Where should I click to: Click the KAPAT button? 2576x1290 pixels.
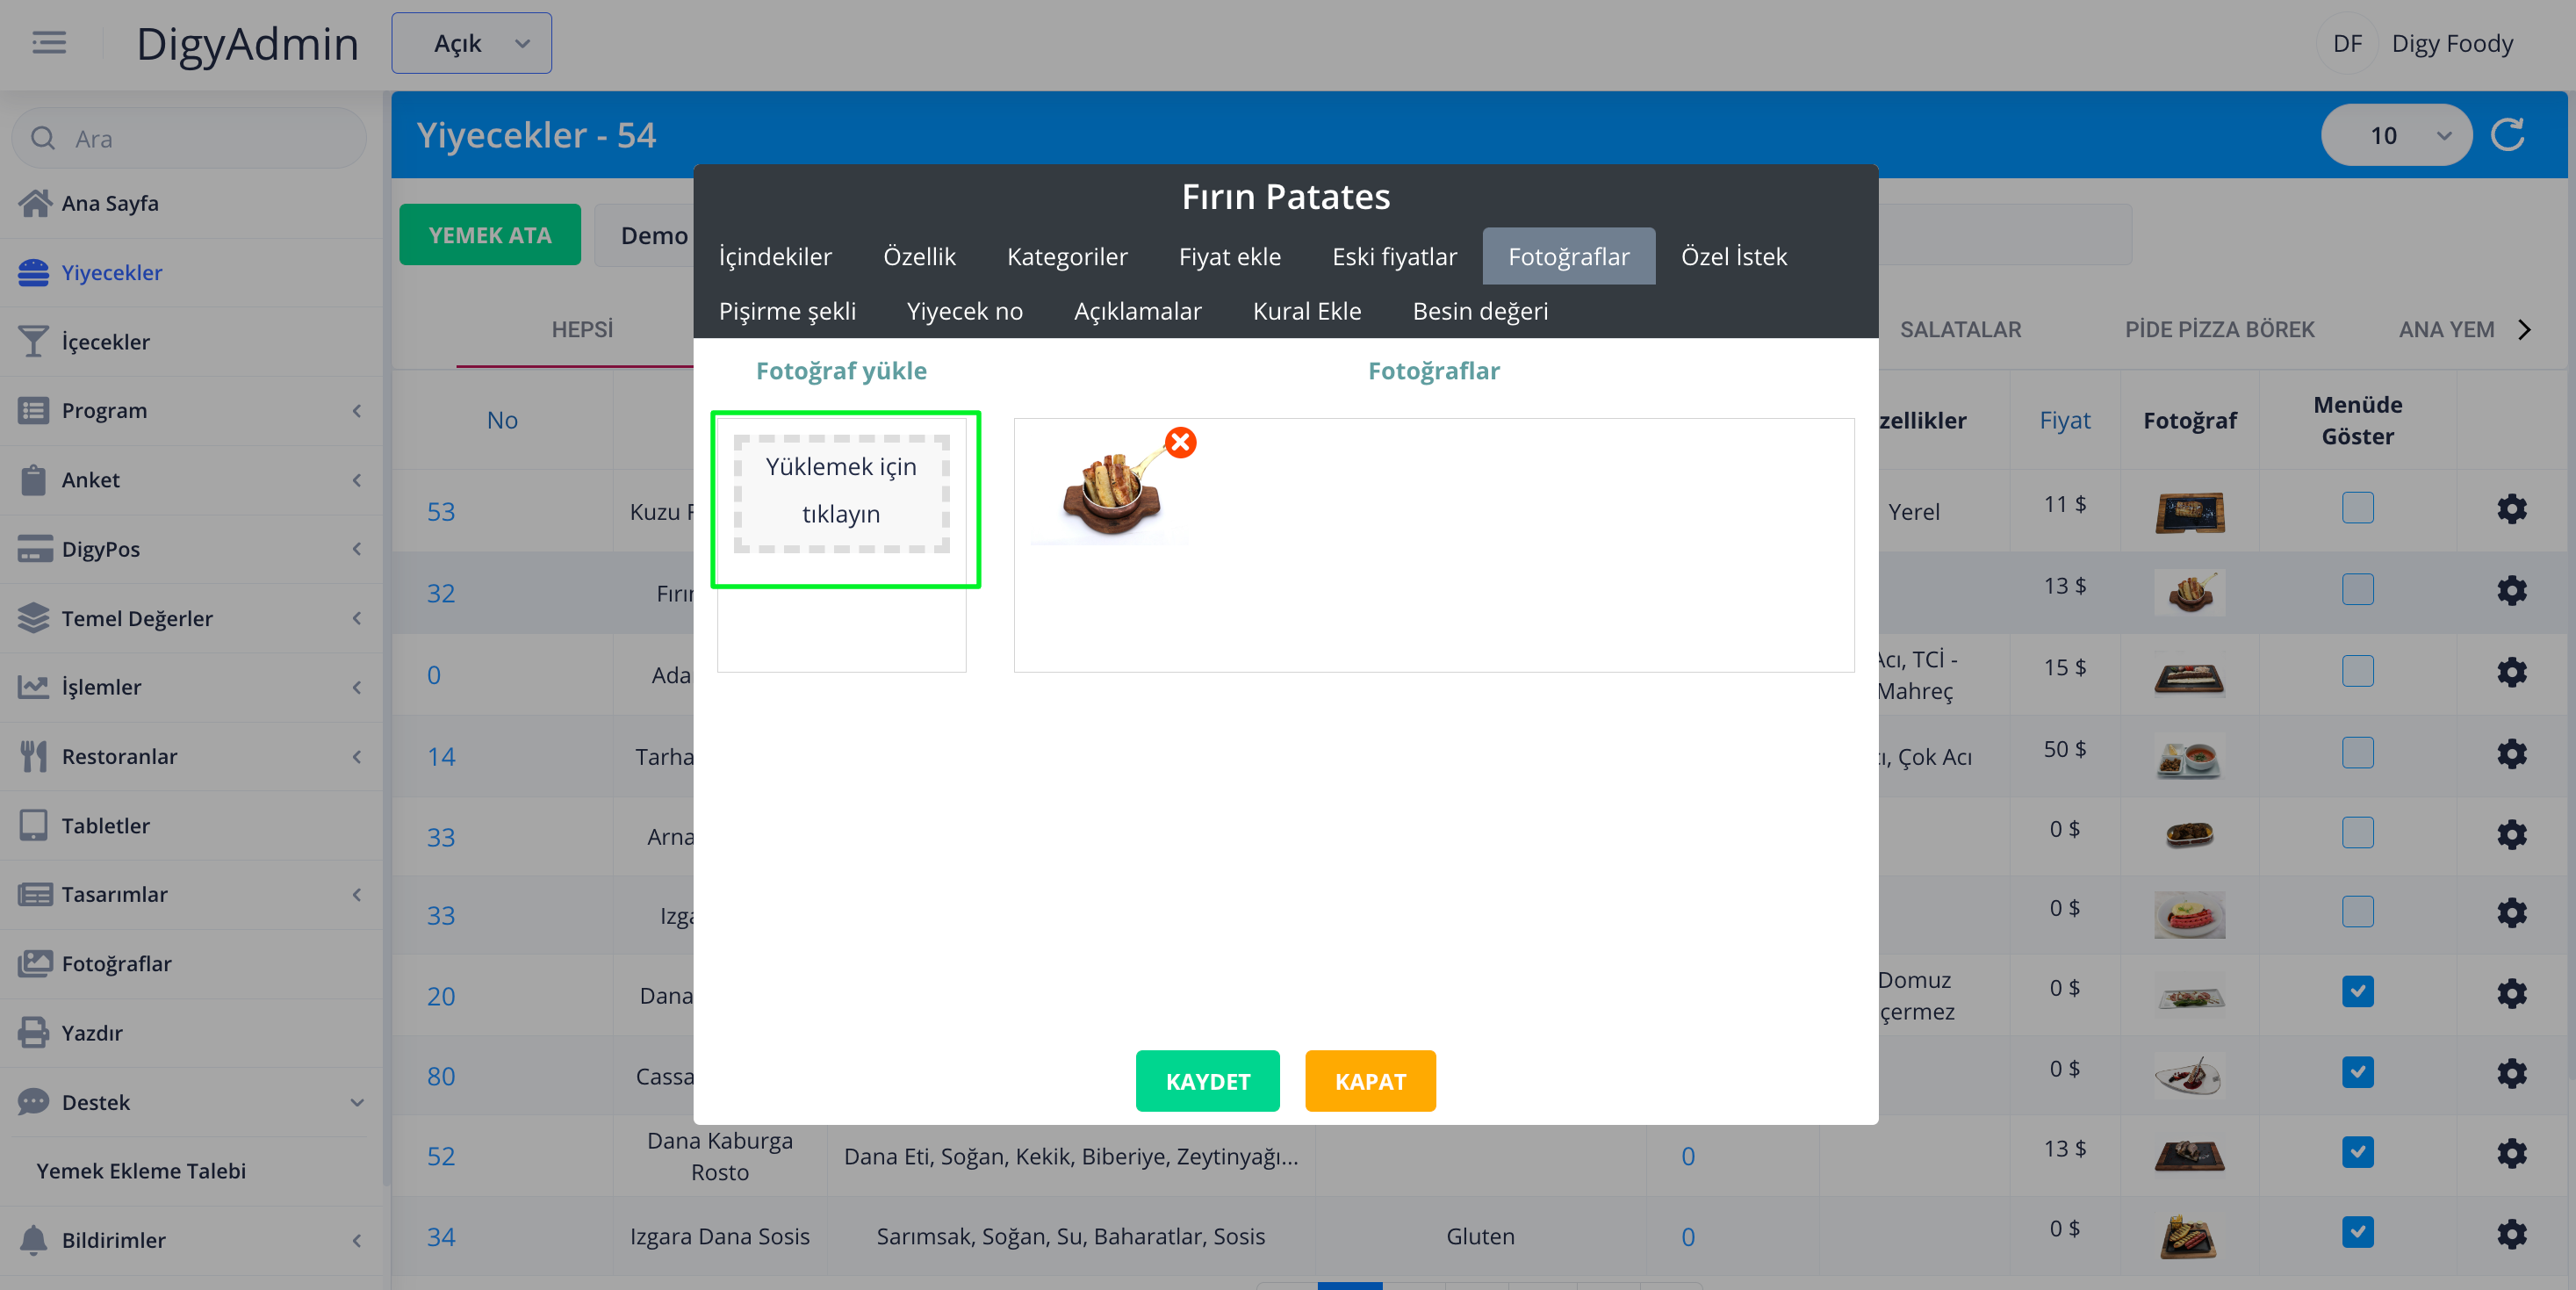(x=1369, y=1081)
